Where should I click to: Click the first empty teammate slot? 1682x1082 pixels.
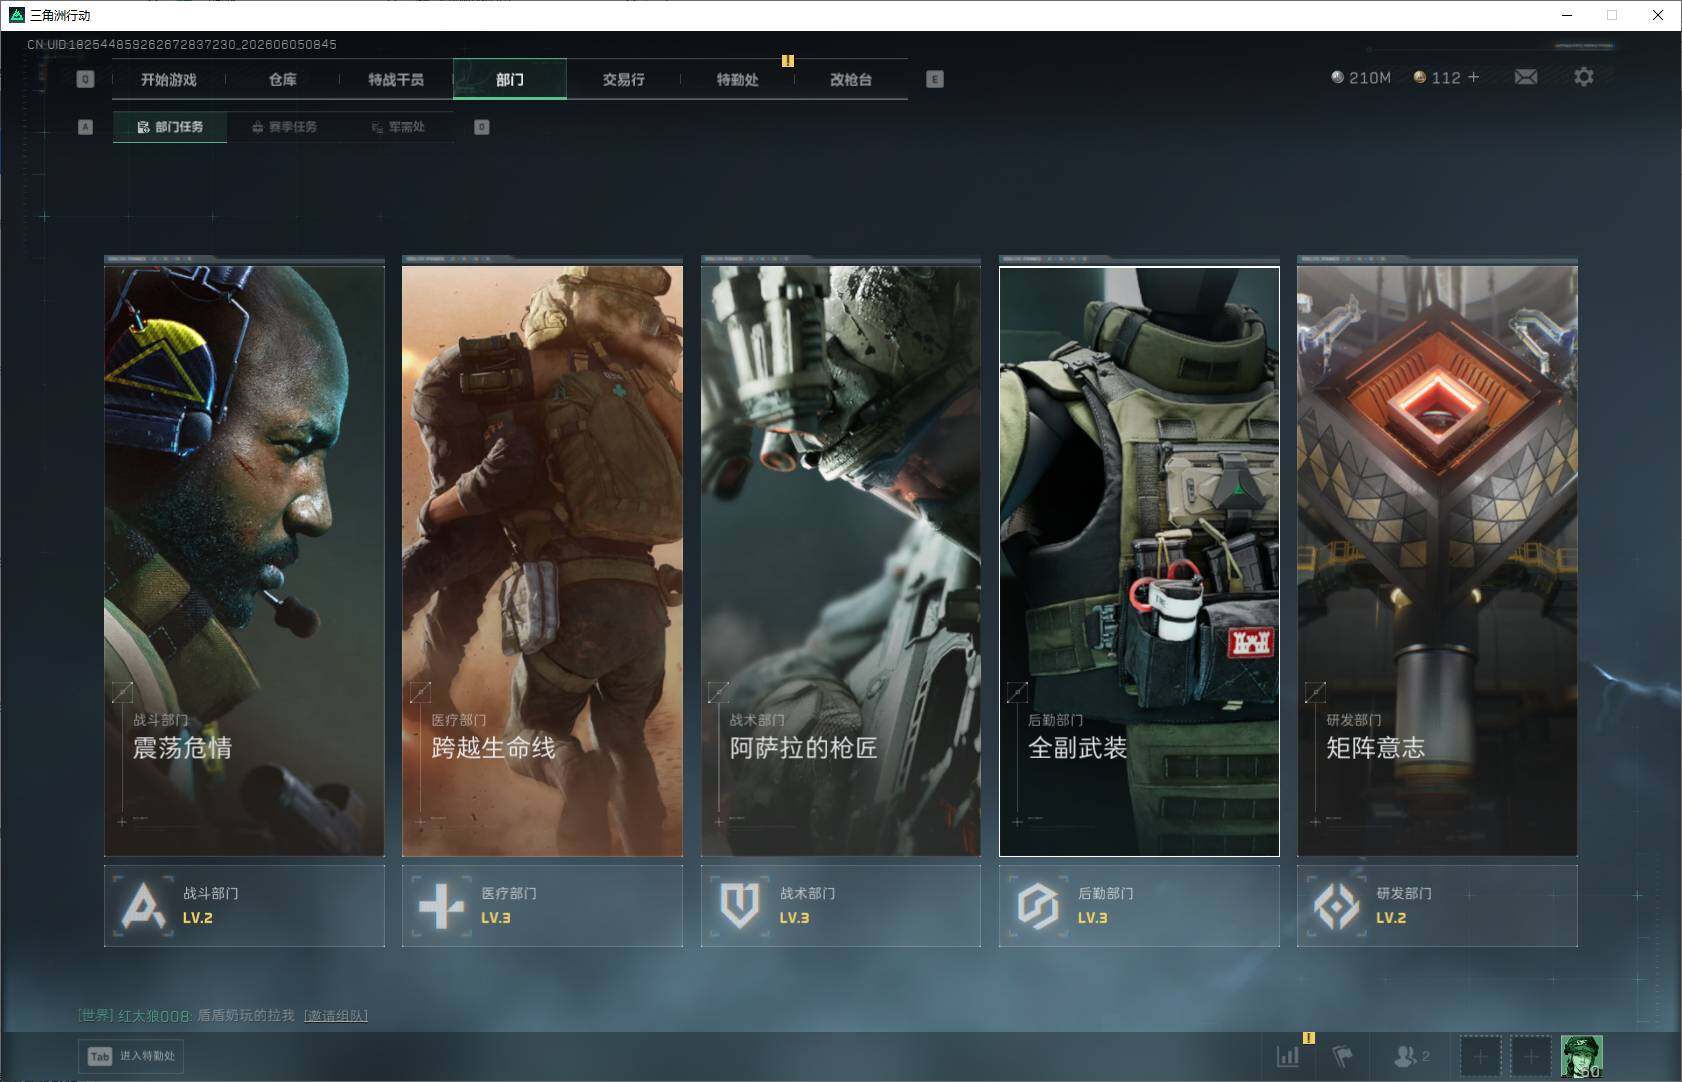pyautogui.click(x=1481, y=1056)
